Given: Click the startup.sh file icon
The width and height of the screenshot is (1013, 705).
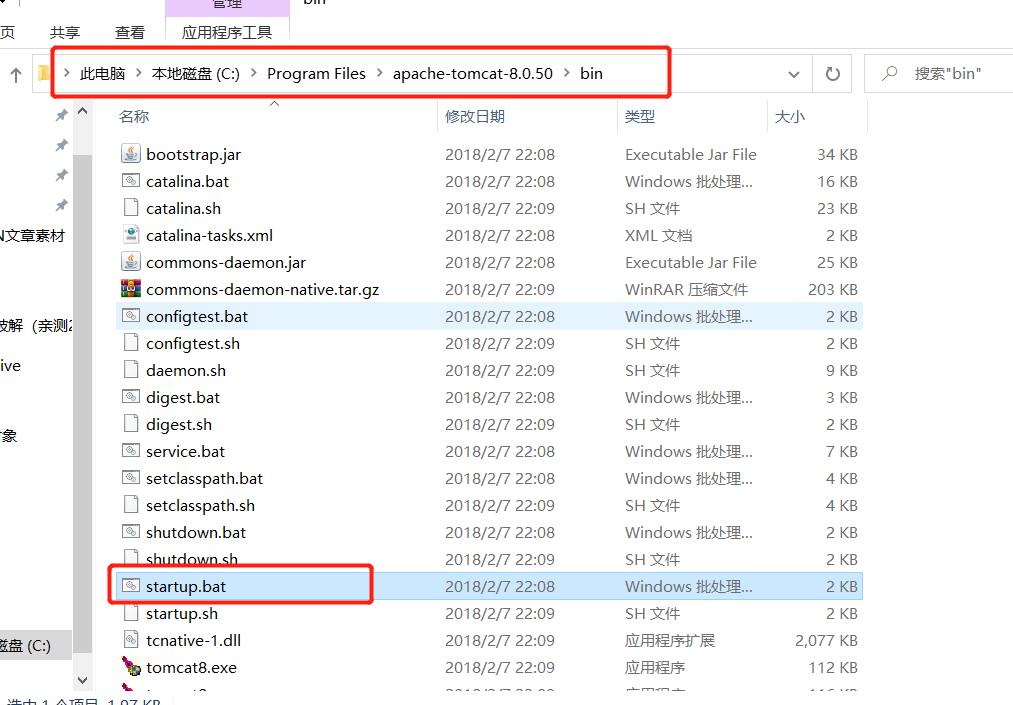Looking at the screenshot, I should click(x=131, y=613).
